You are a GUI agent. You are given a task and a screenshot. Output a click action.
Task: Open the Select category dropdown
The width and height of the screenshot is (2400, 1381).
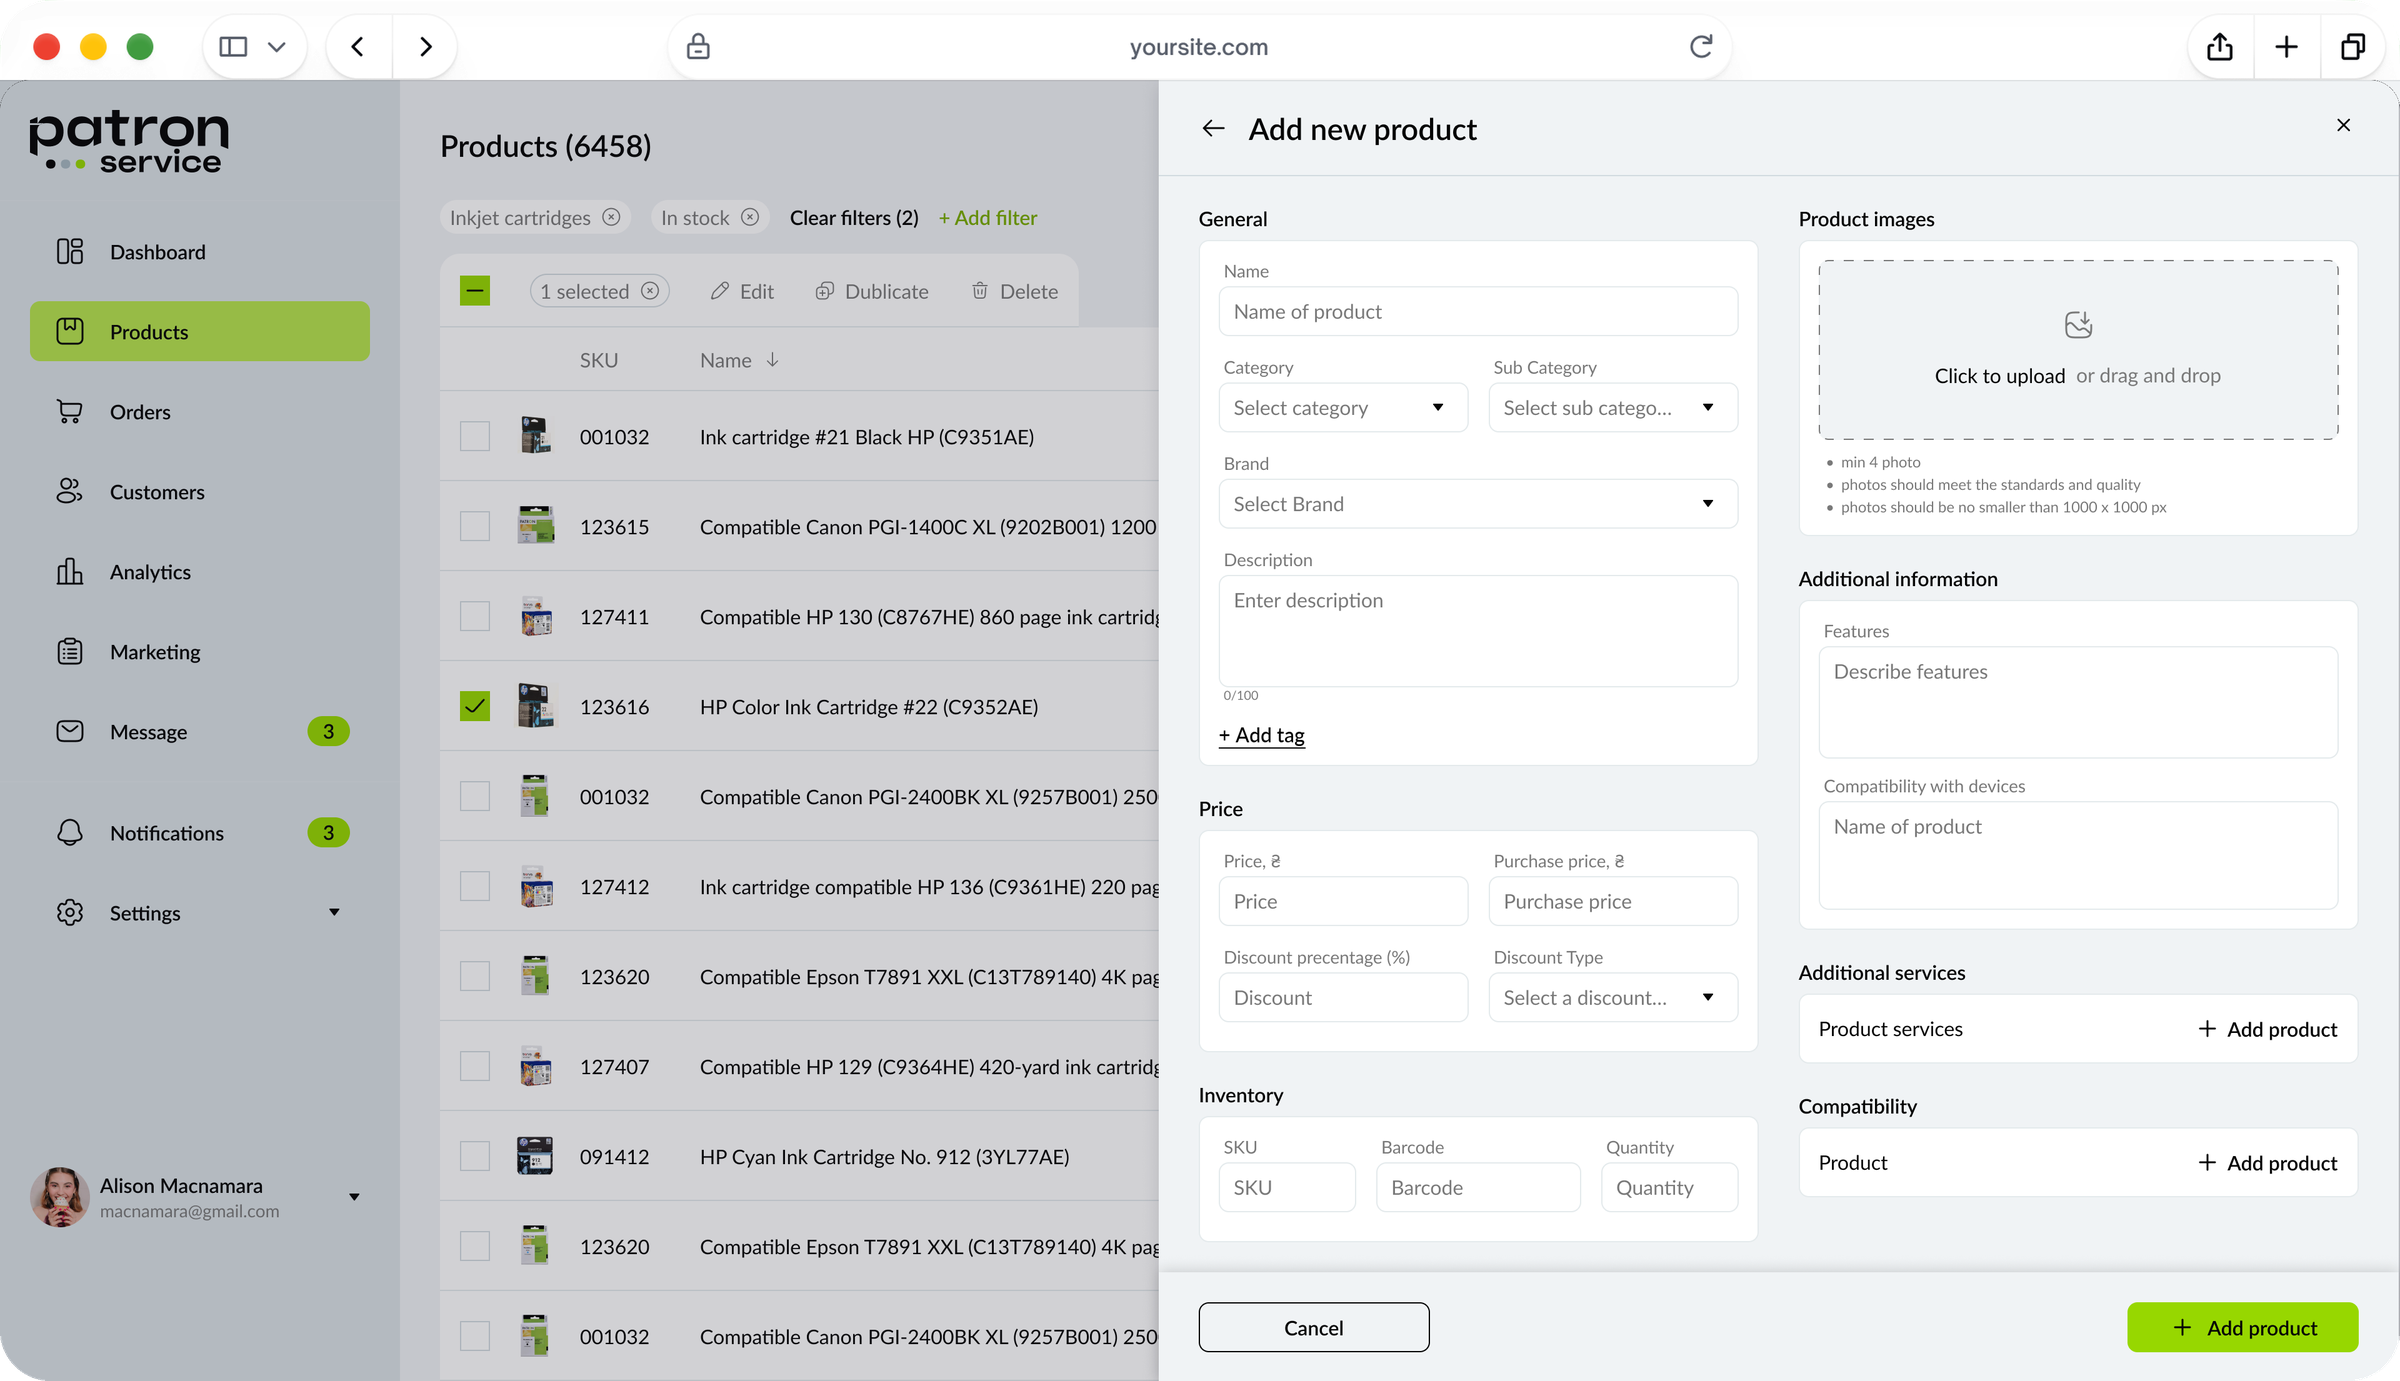[1343, 408]
